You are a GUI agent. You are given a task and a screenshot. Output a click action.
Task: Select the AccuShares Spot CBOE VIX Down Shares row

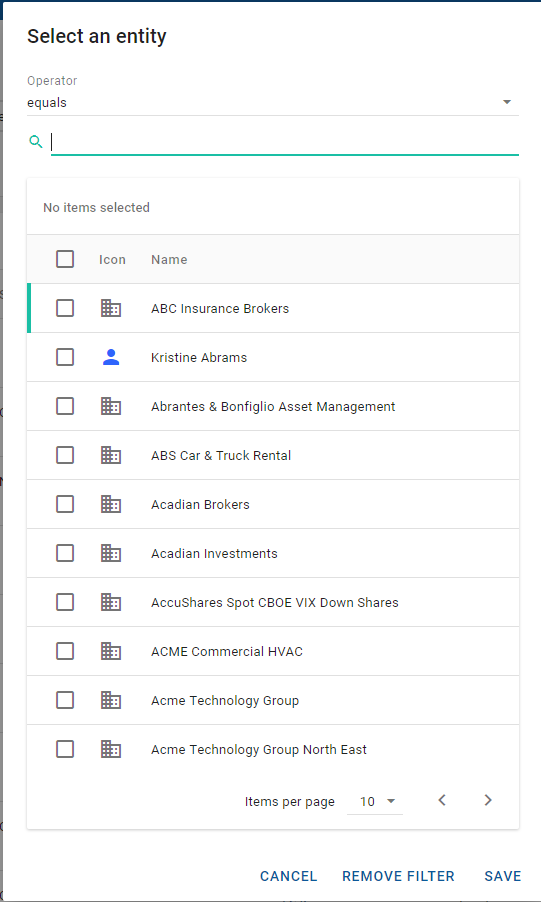273,602
